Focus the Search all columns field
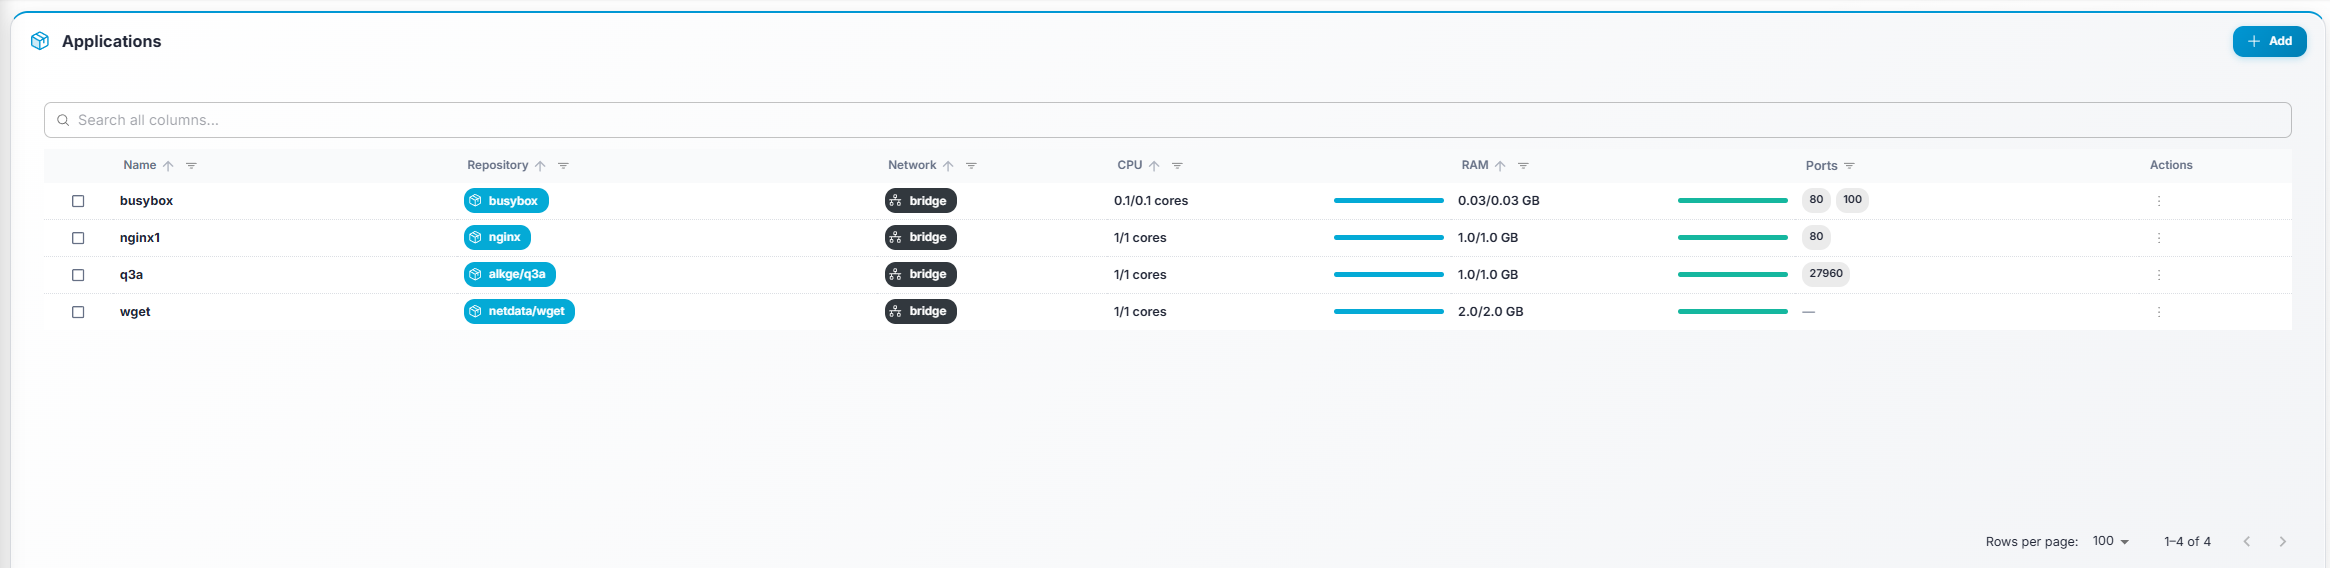This screenshot has height=568, width=2330. [1168, 120]
